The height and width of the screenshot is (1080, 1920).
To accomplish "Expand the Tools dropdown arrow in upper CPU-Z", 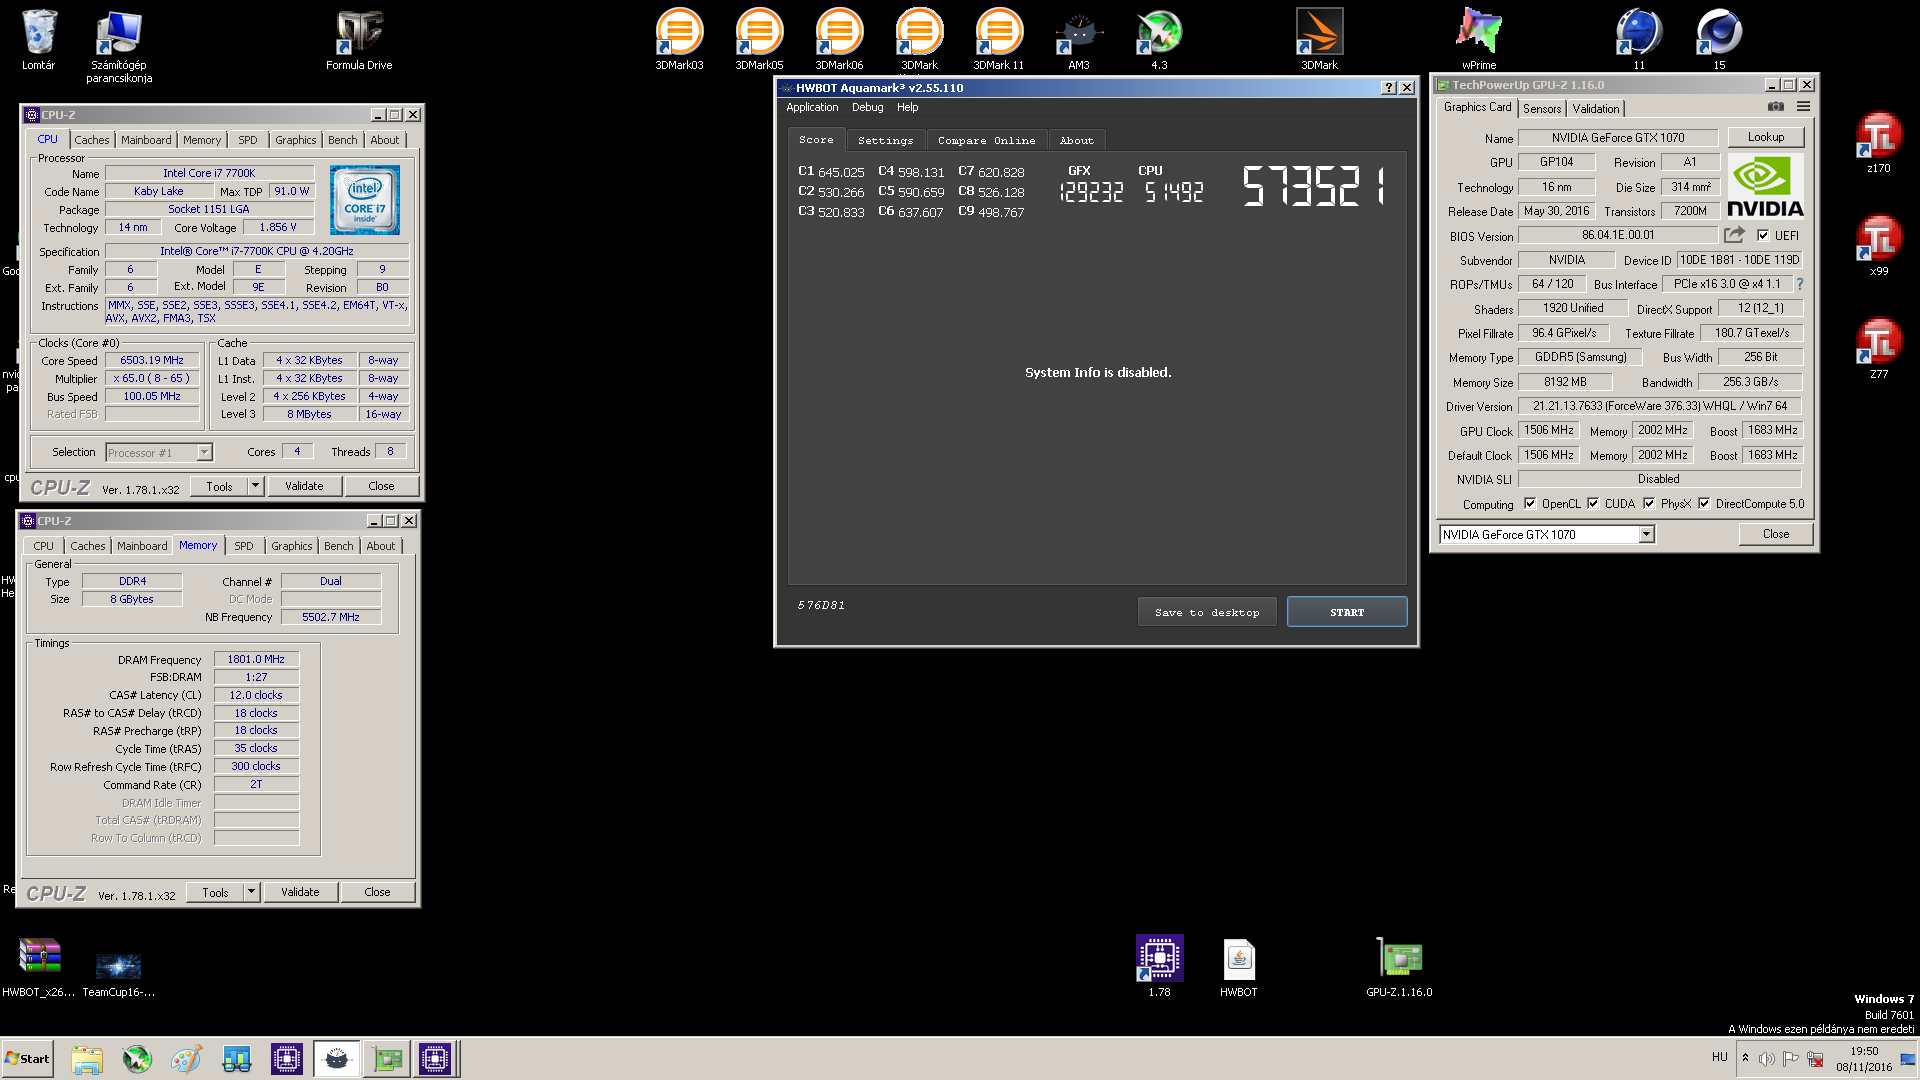I will 255,486.
